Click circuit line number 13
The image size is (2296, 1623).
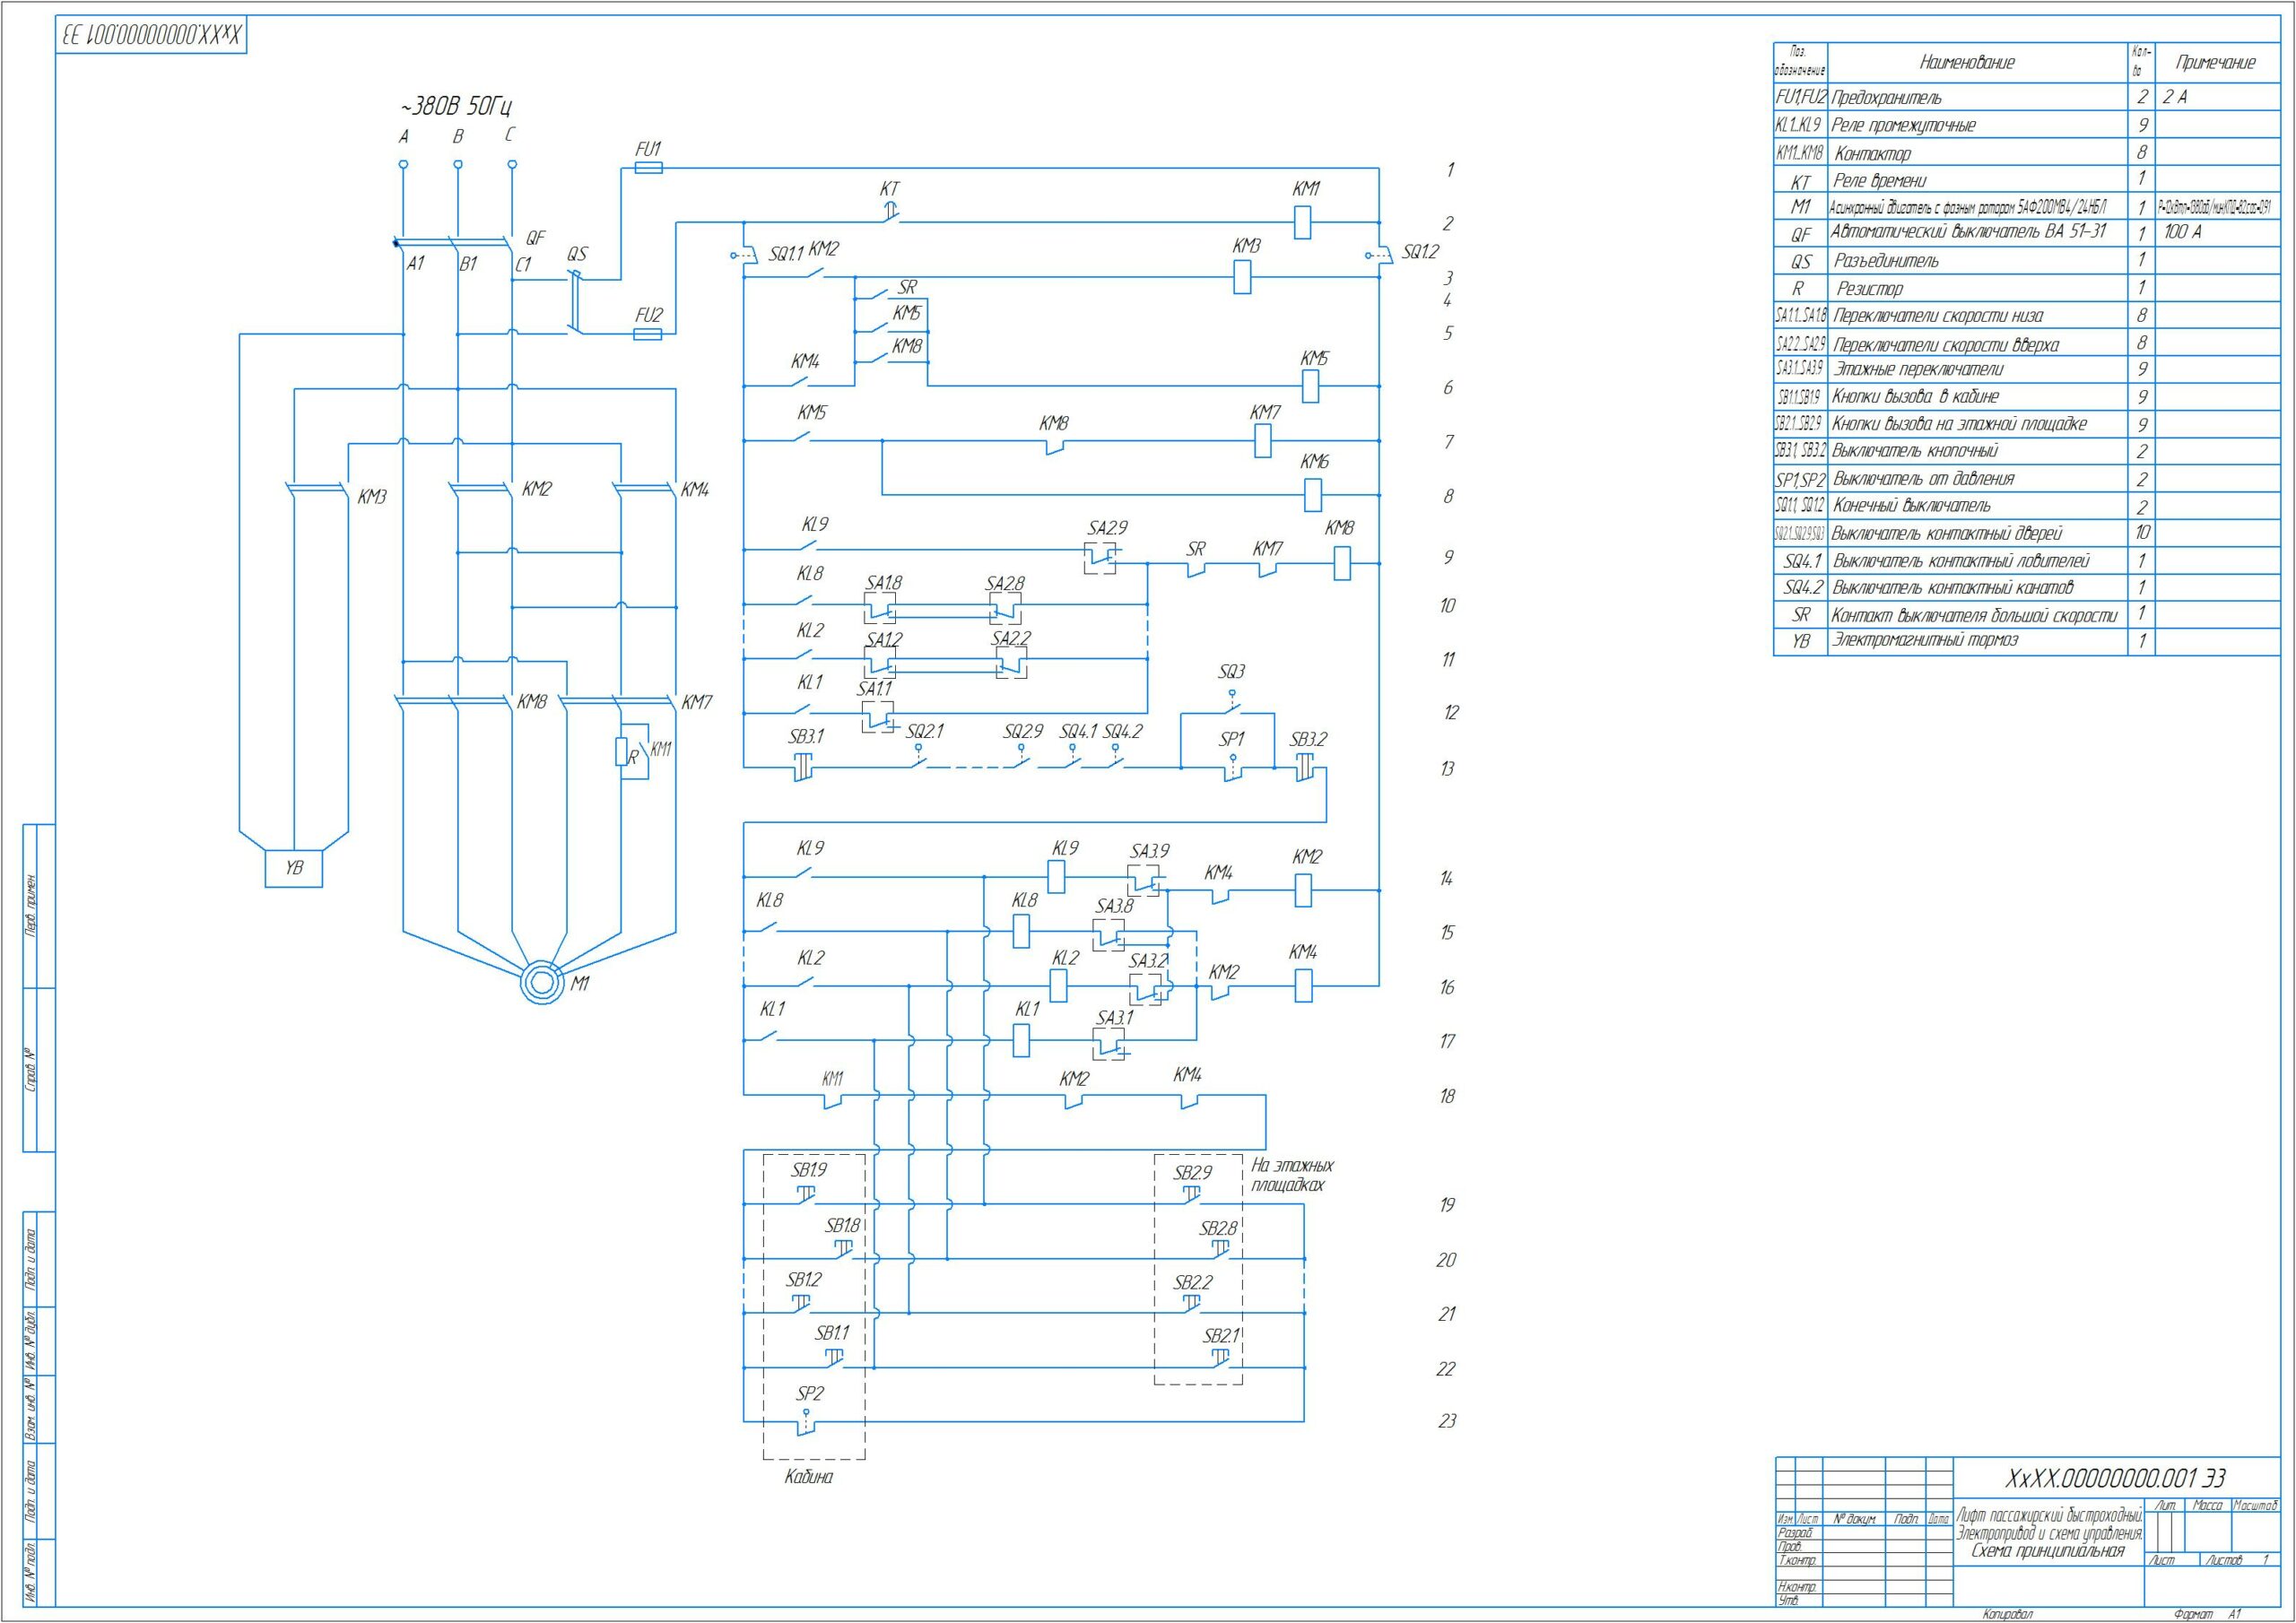(x=1447, y=769)
